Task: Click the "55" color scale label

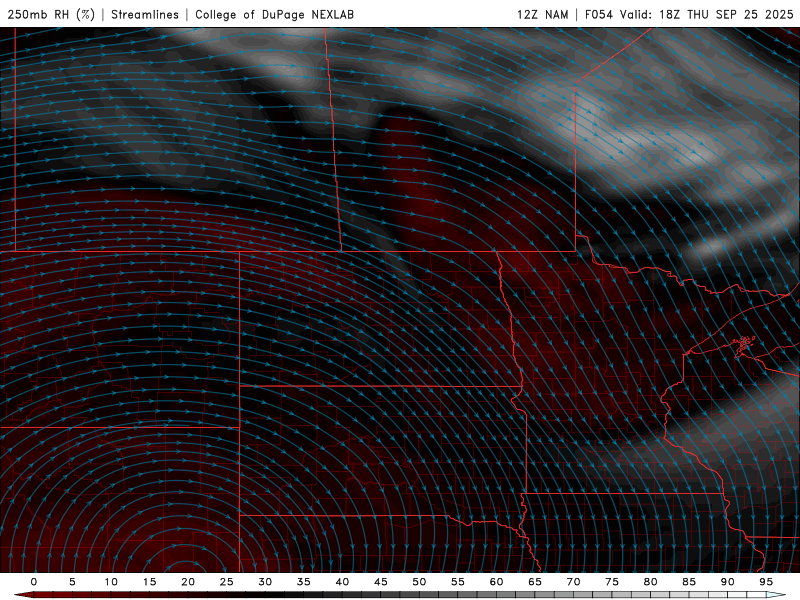Action: (458, 582)
